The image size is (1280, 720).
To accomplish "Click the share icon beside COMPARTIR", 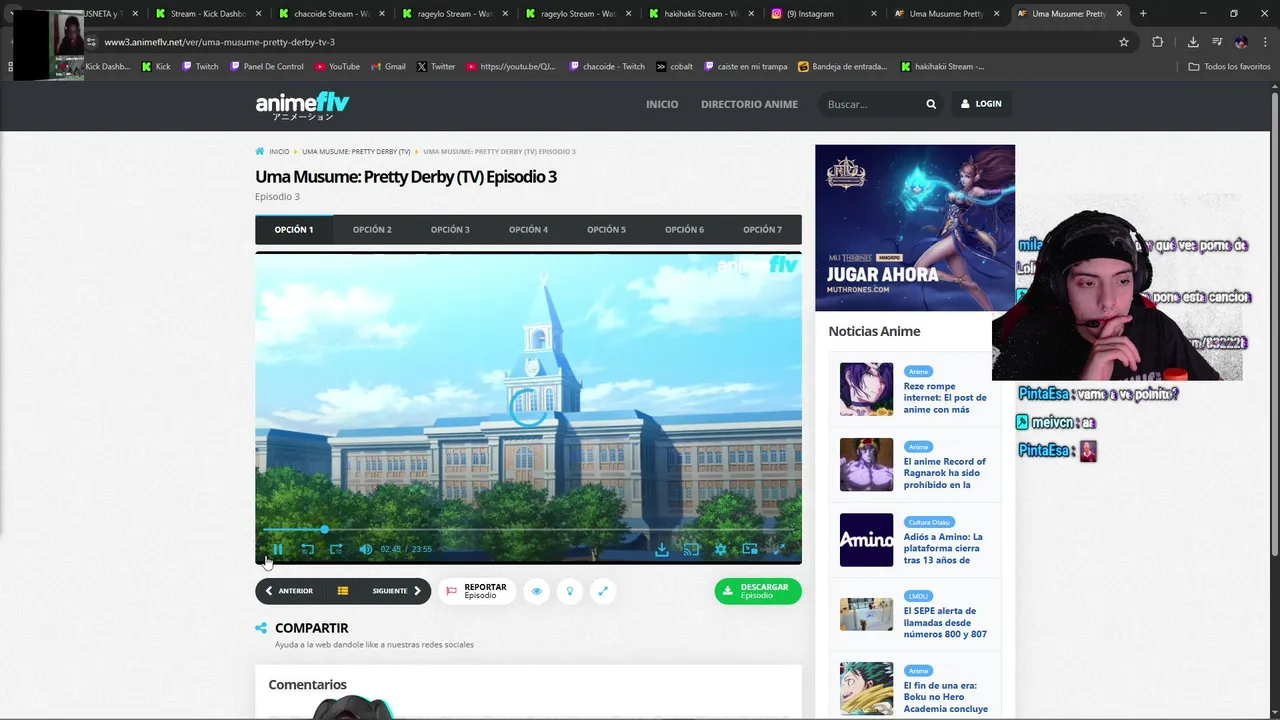I will 261,628.
